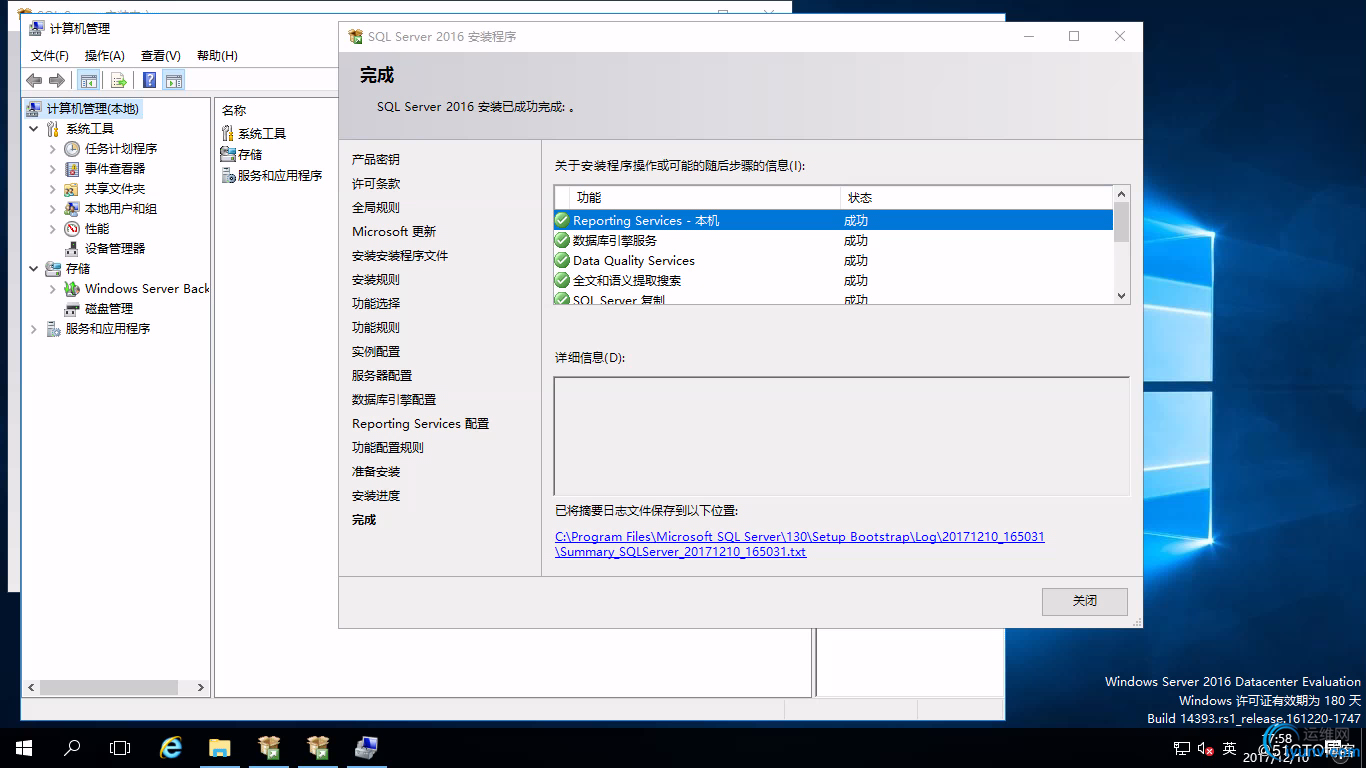
Task: Expand the 任务计划程序 tree node
Action: pos(53,149)
